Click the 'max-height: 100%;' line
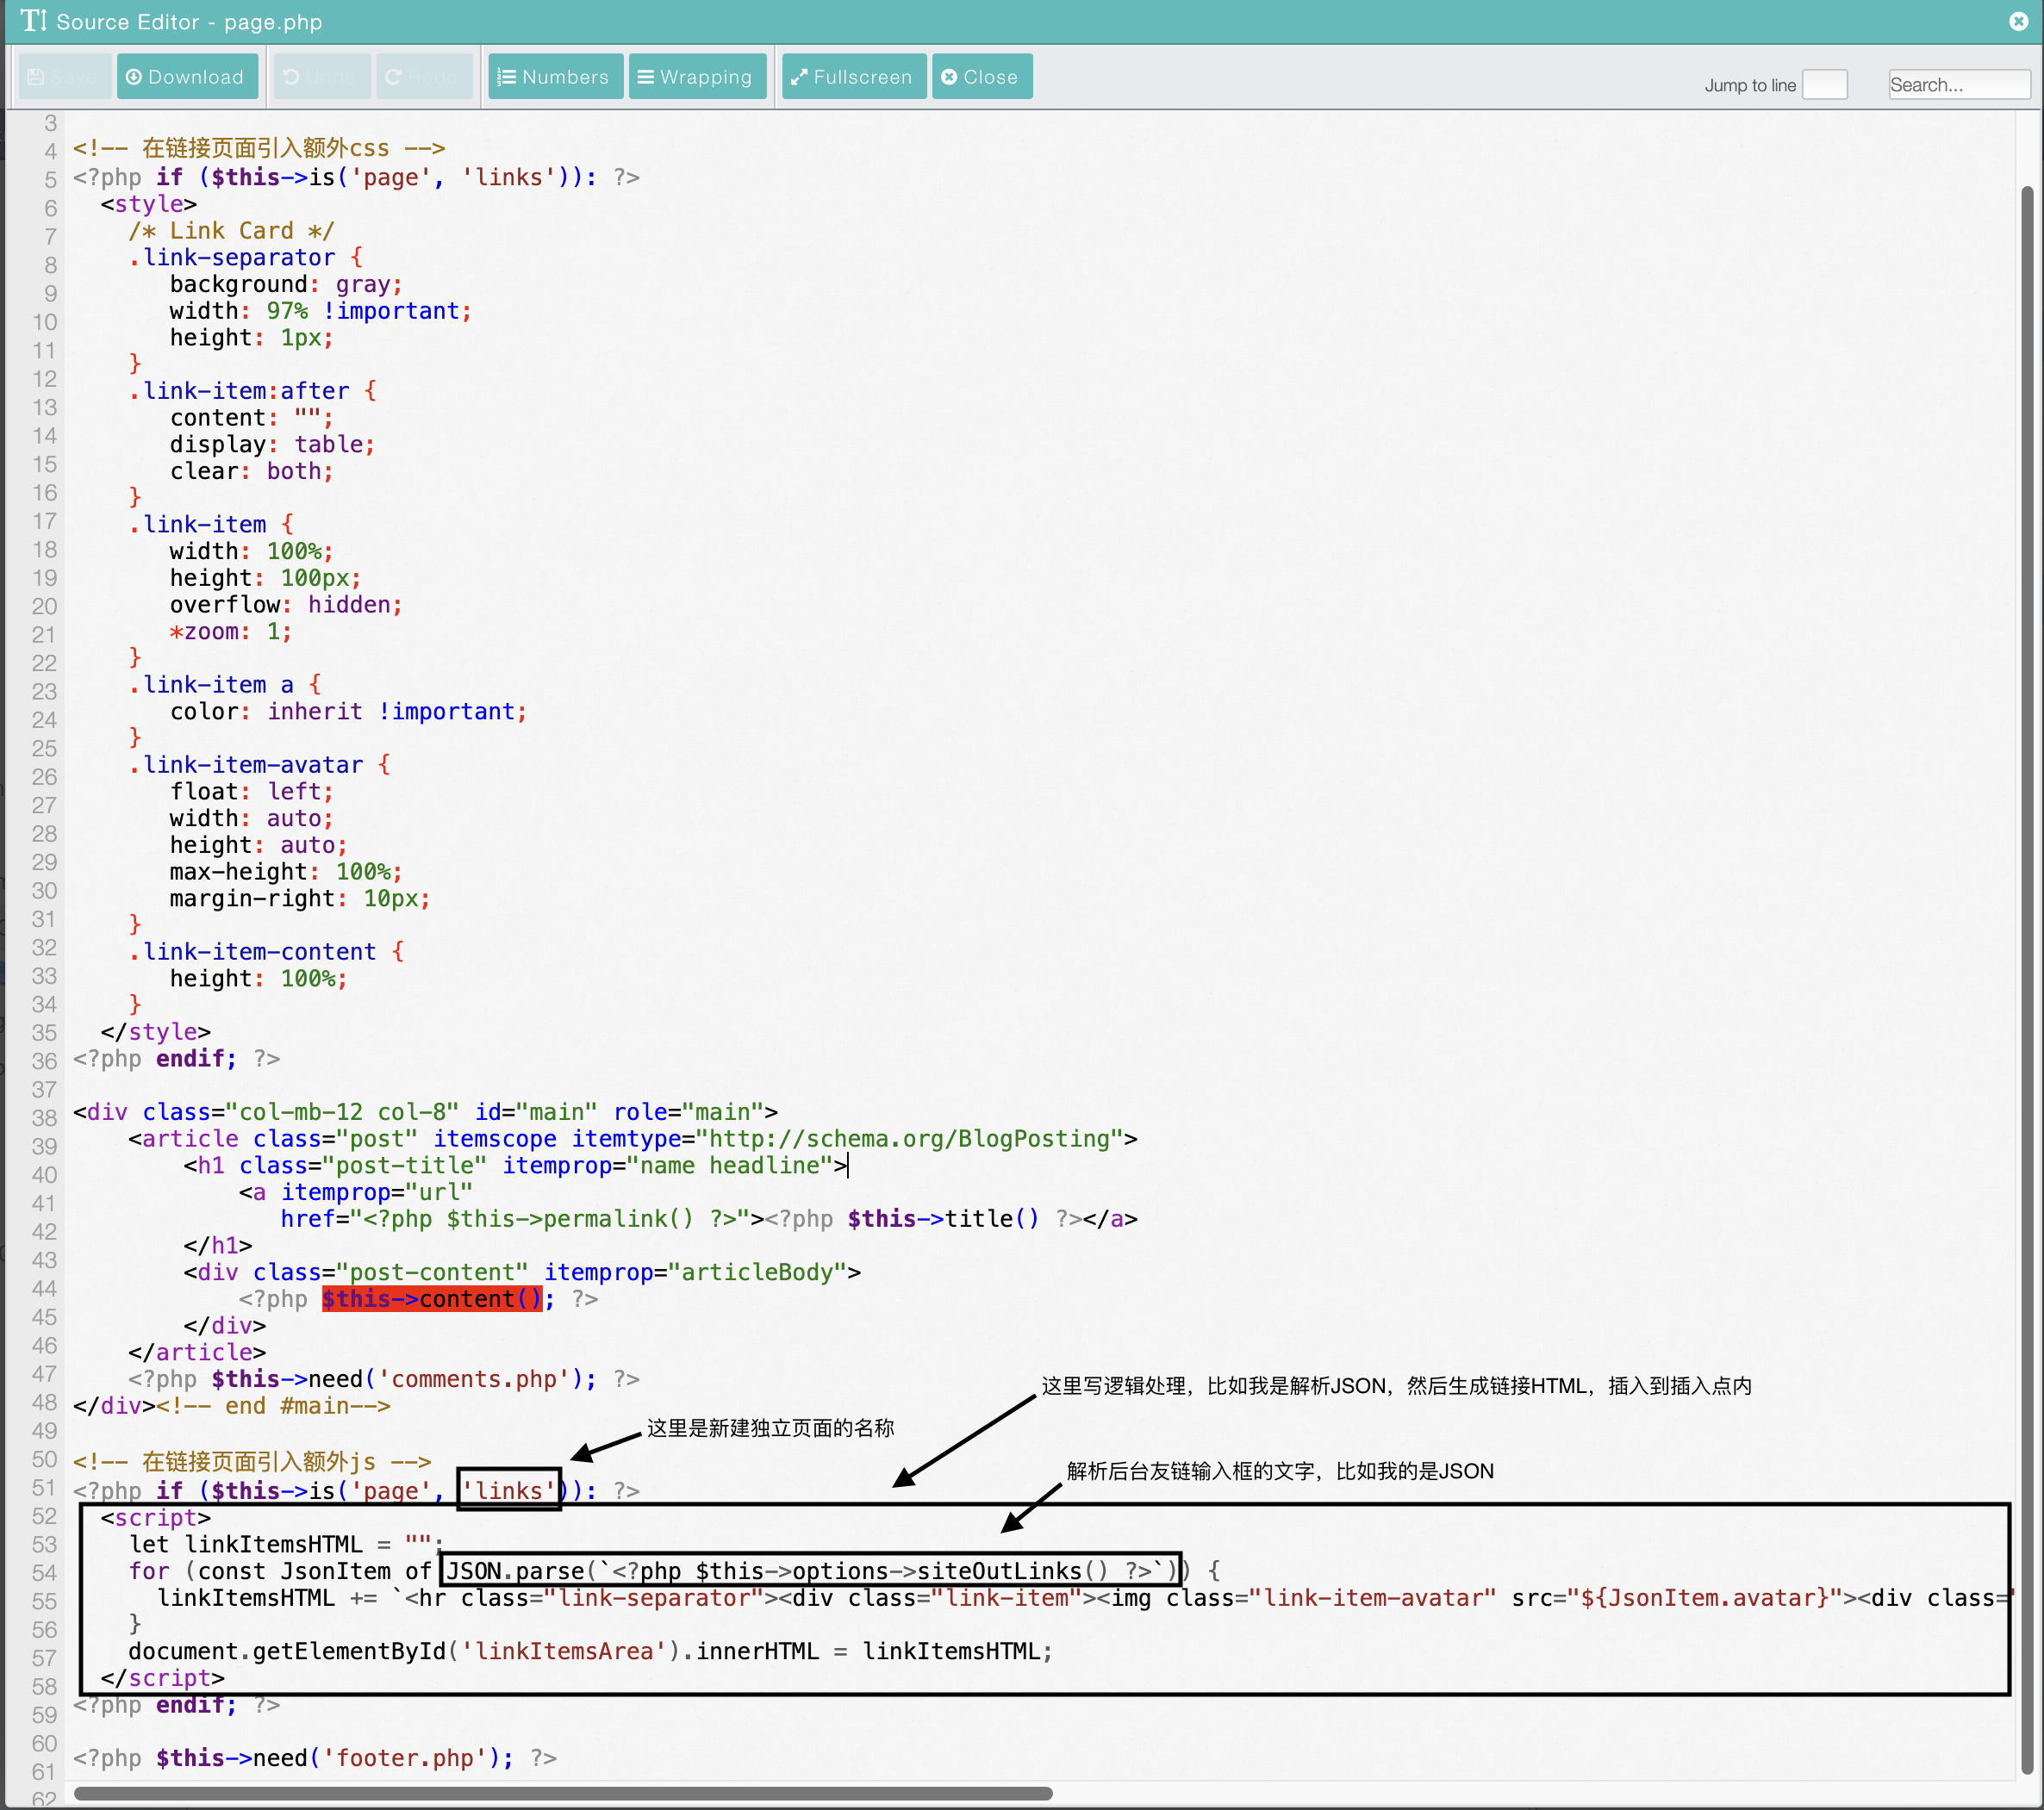 coord(286,872)
